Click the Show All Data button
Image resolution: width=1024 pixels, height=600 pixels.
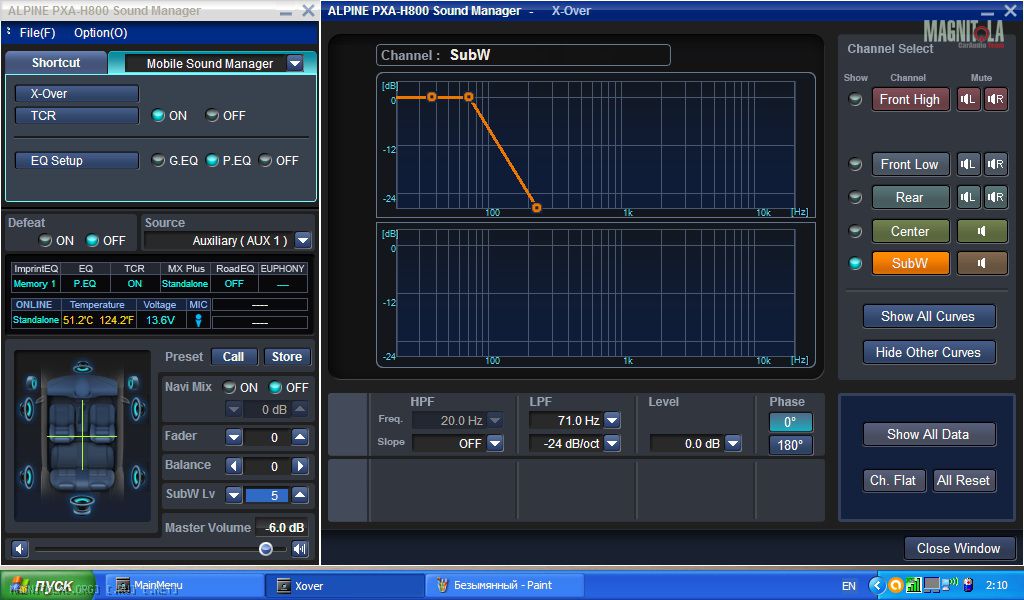[929, 434]
